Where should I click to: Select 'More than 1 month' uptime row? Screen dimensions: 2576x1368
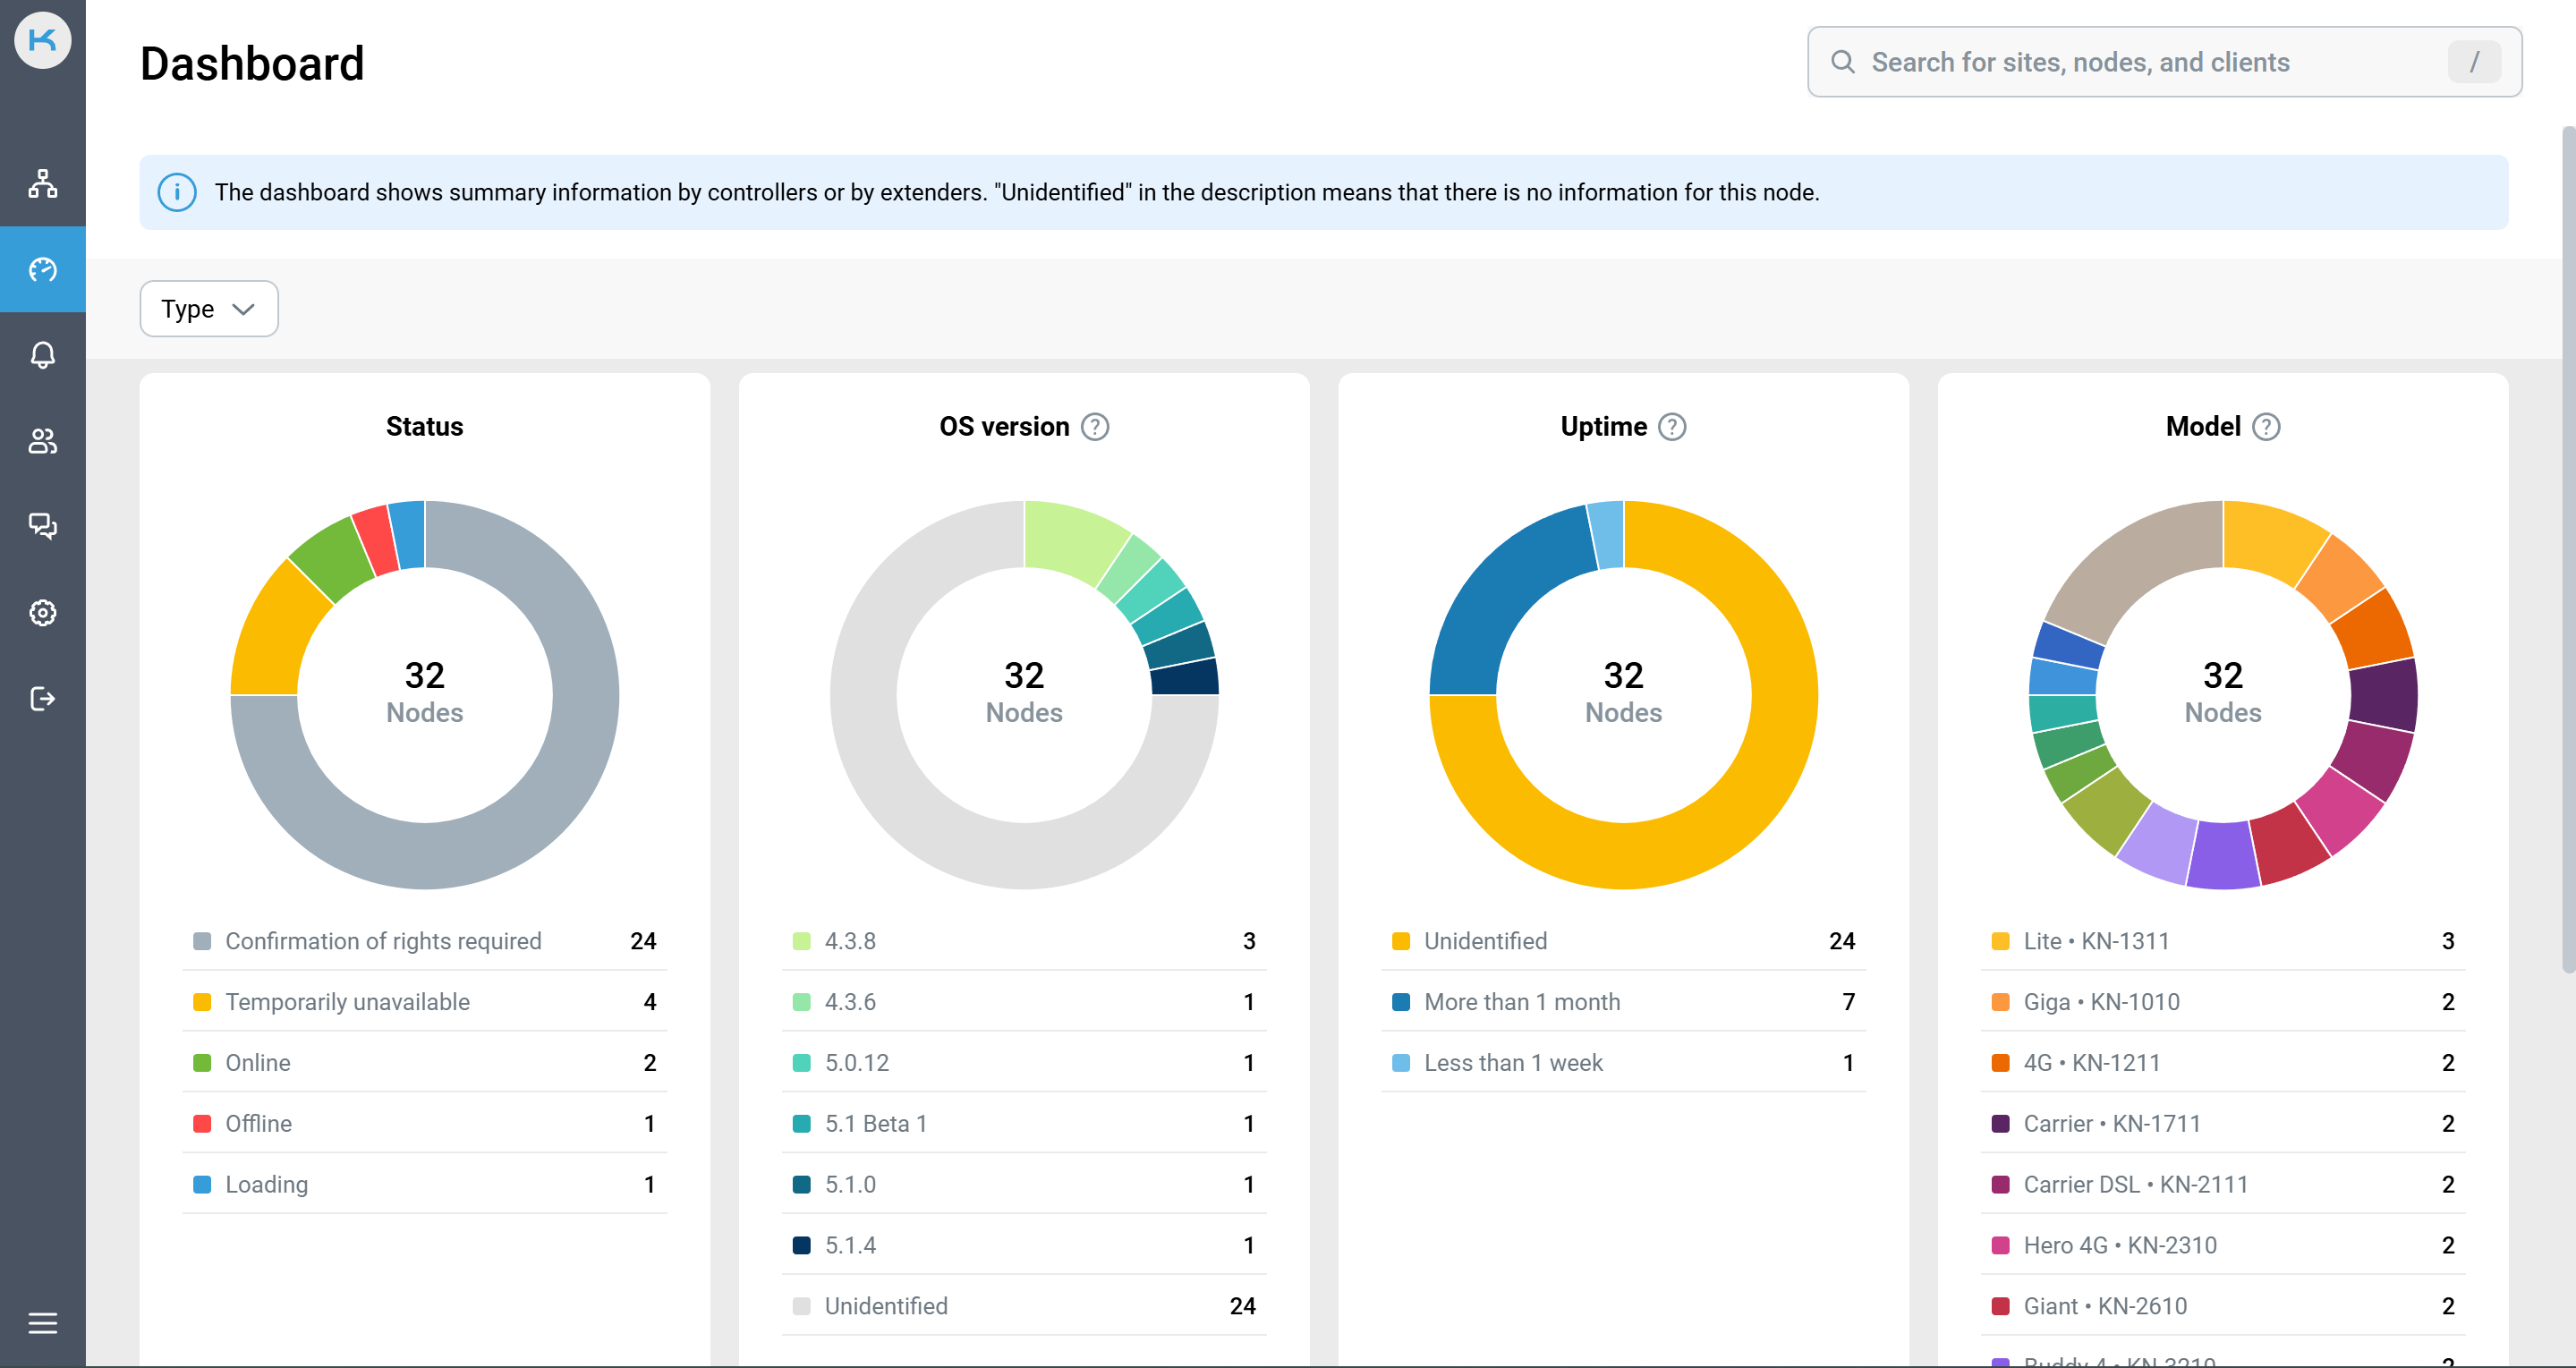click(x=1624, y=1002)
